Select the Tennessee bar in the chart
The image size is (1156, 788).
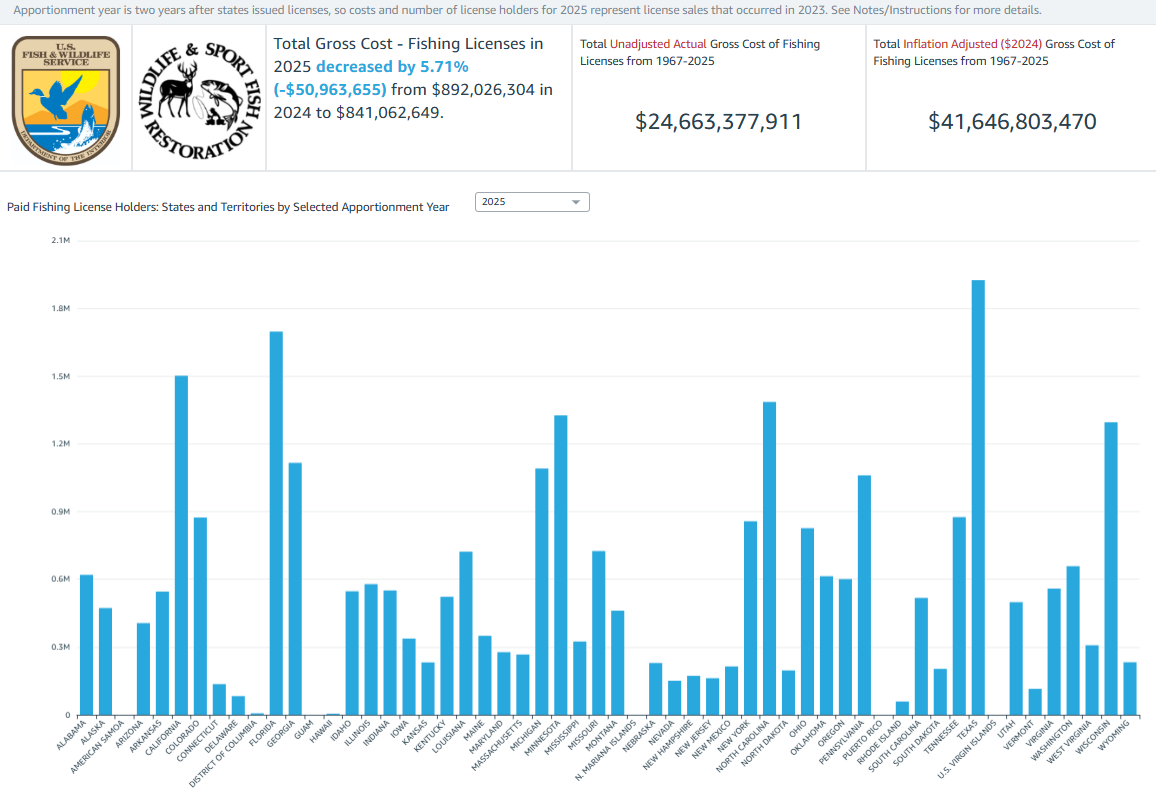pyautogui.click(x=959, y=616)
